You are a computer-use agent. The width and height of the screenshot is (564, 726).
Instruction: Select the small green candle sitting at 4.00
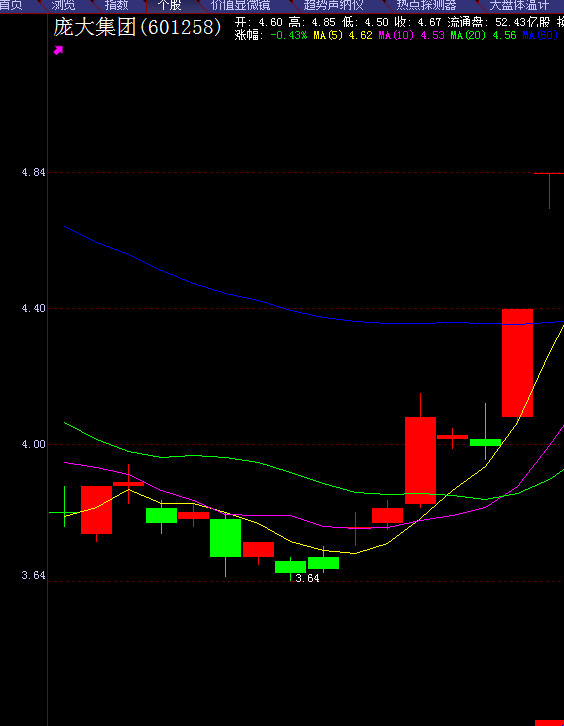(485, 442)
